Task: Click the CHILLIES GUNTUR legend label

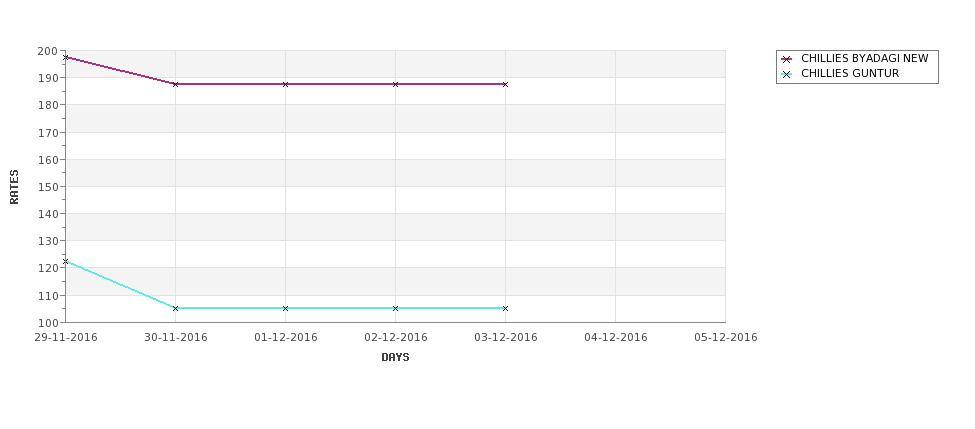Action: 850,73
